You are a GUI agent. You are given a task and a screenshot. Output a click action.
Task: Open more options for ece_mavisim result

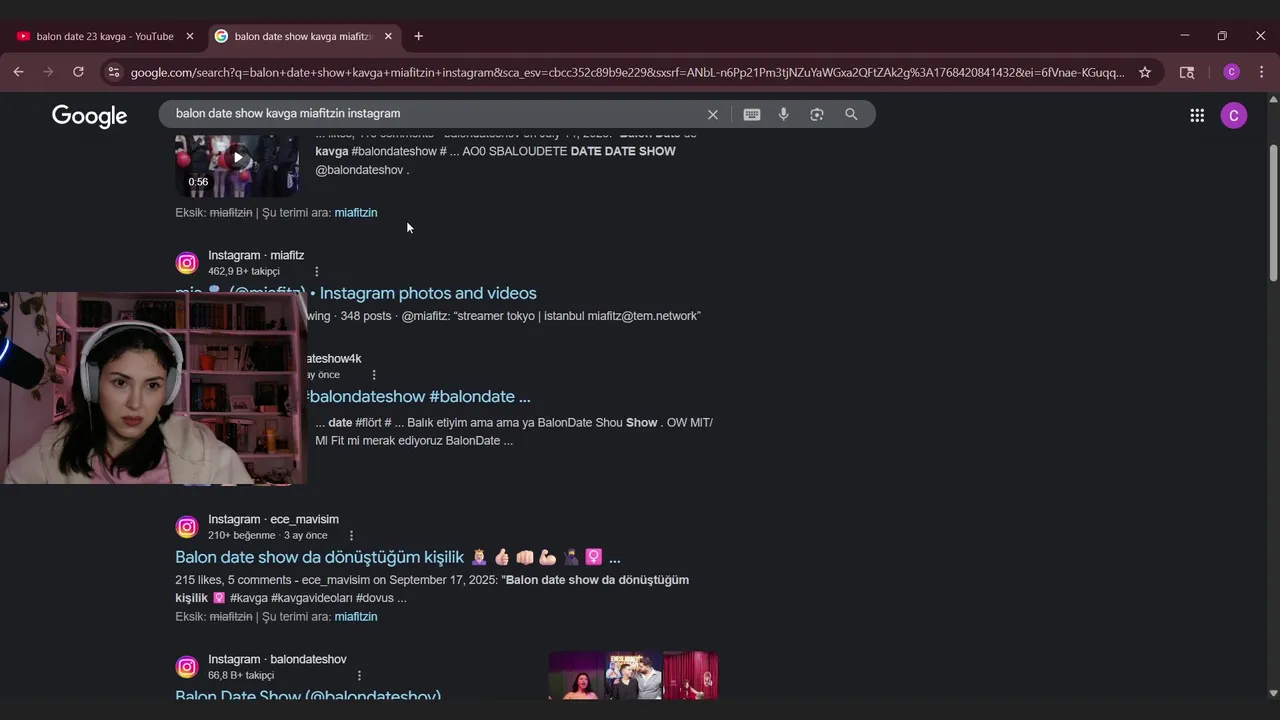(x=351, y=535)
